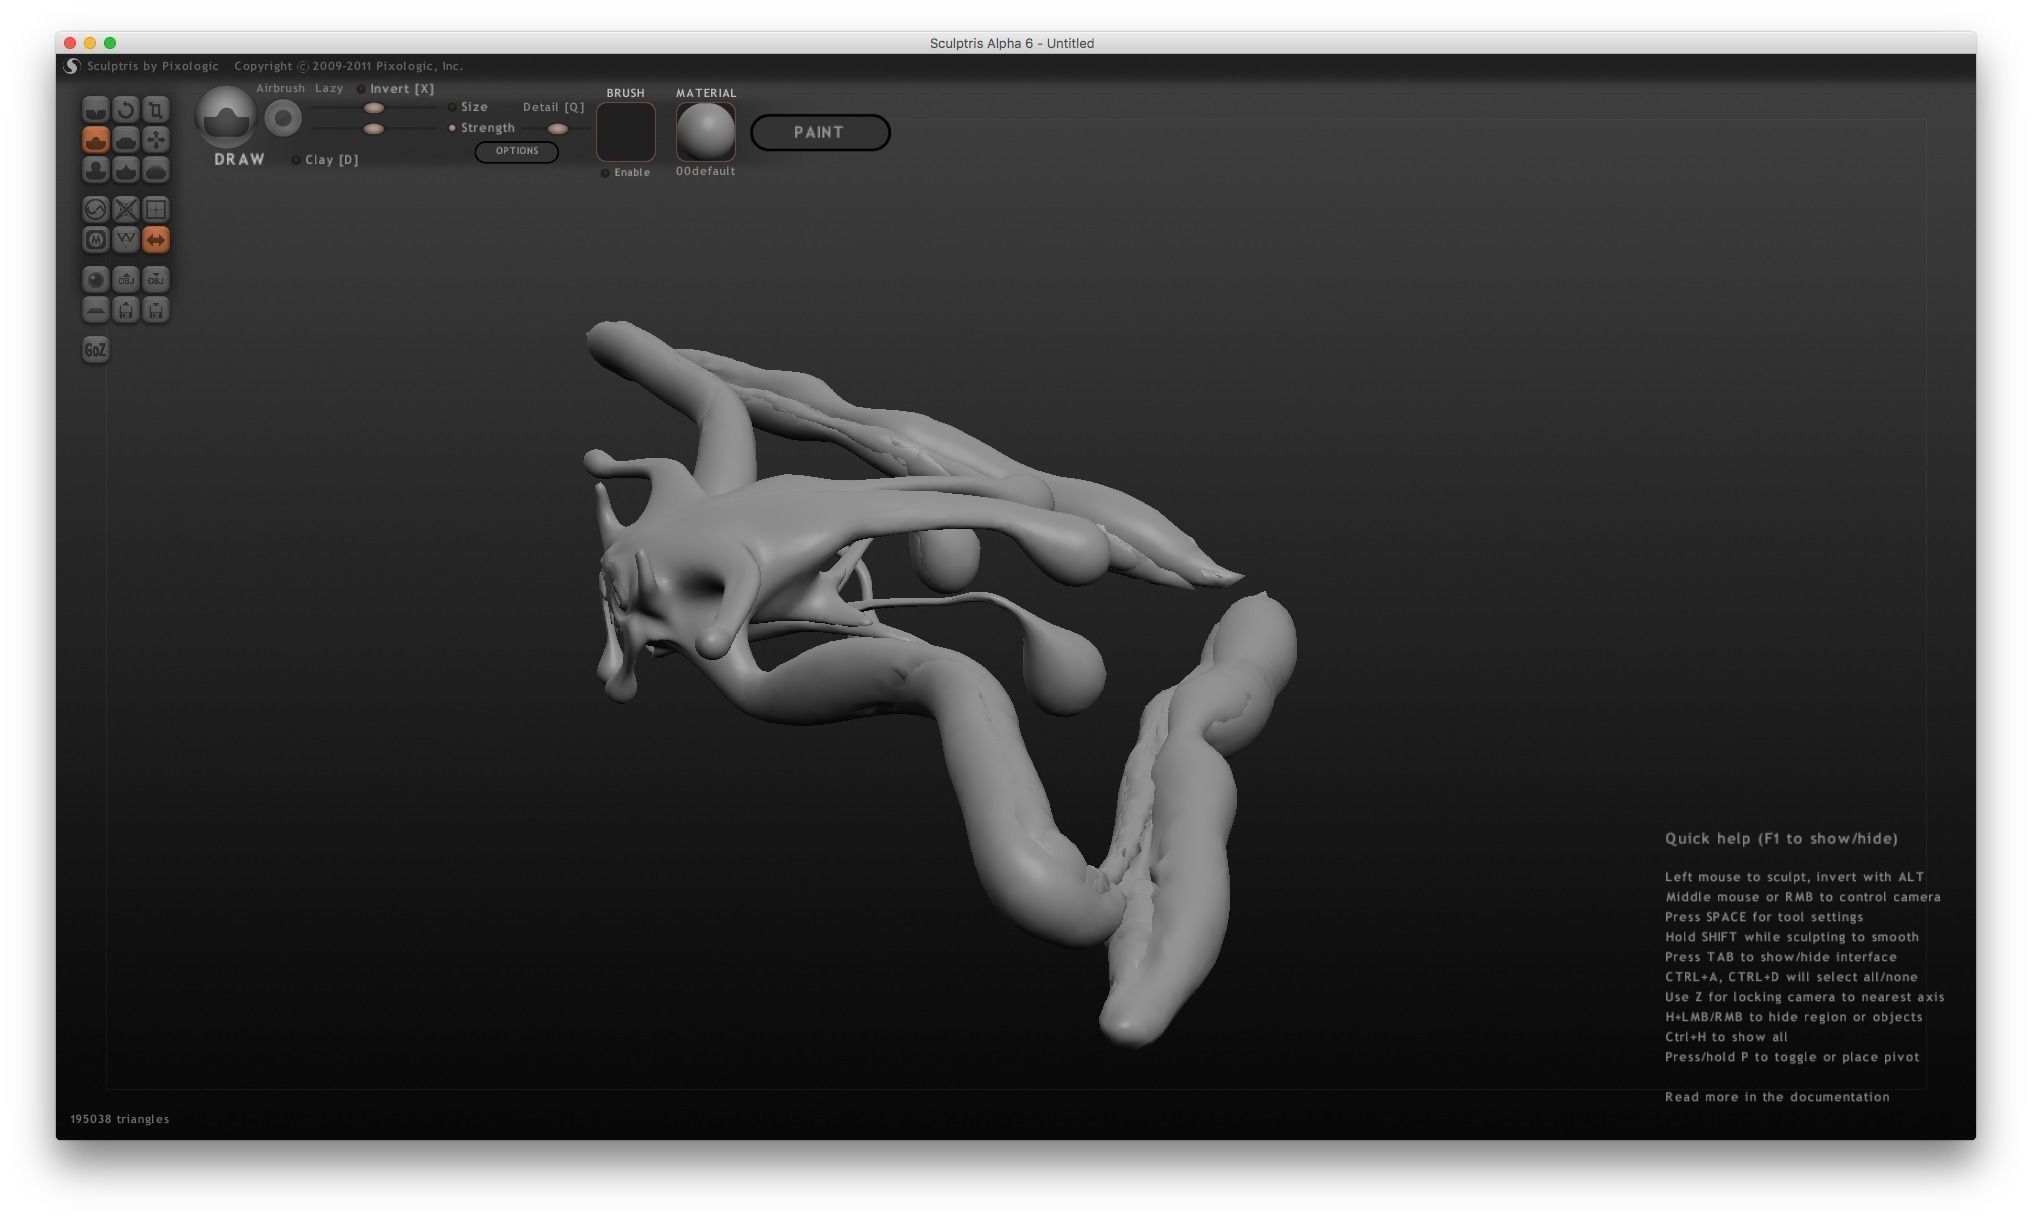
Task: Select the Size pressure radio dot
Action: (452, 107)
